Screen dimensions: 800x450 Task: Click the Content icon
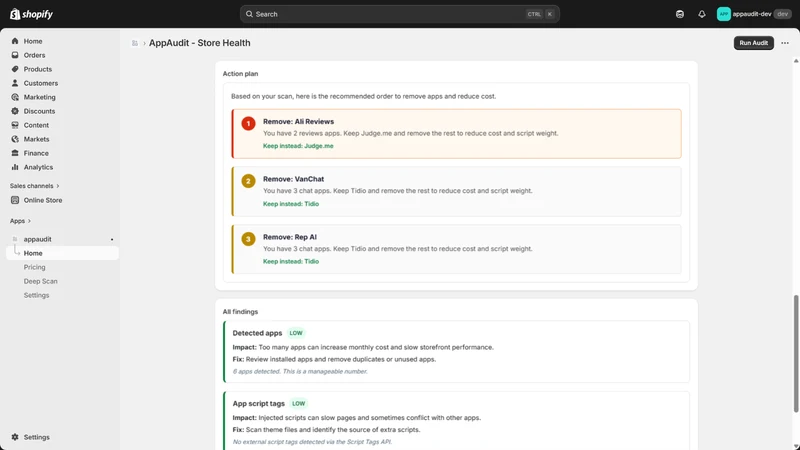coord(15,125)
